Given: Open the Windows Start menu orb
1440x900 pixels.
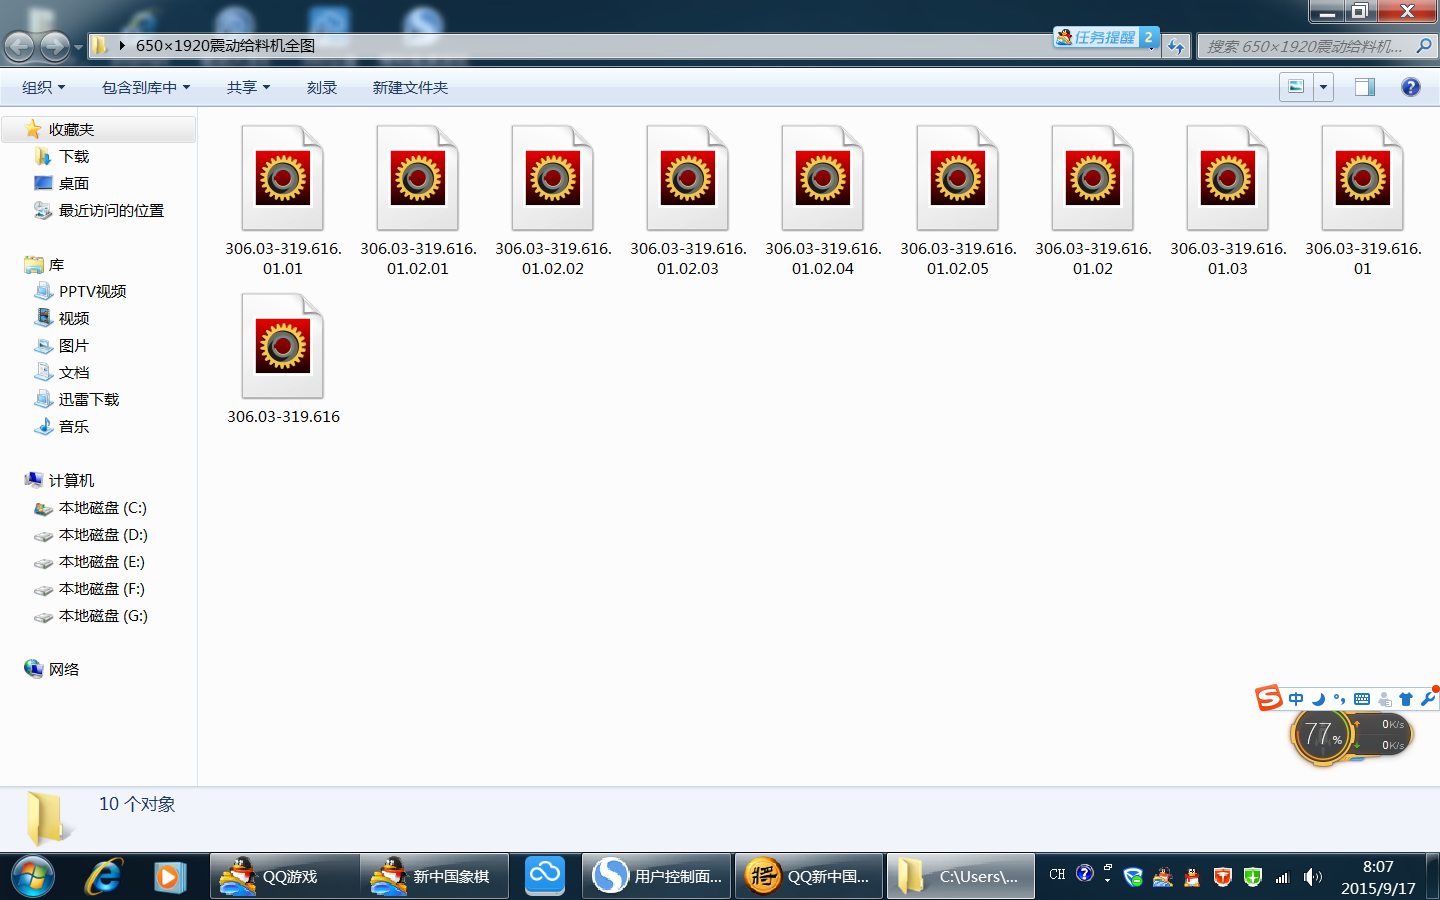Looking at the screenshot, I should [32, 877].
